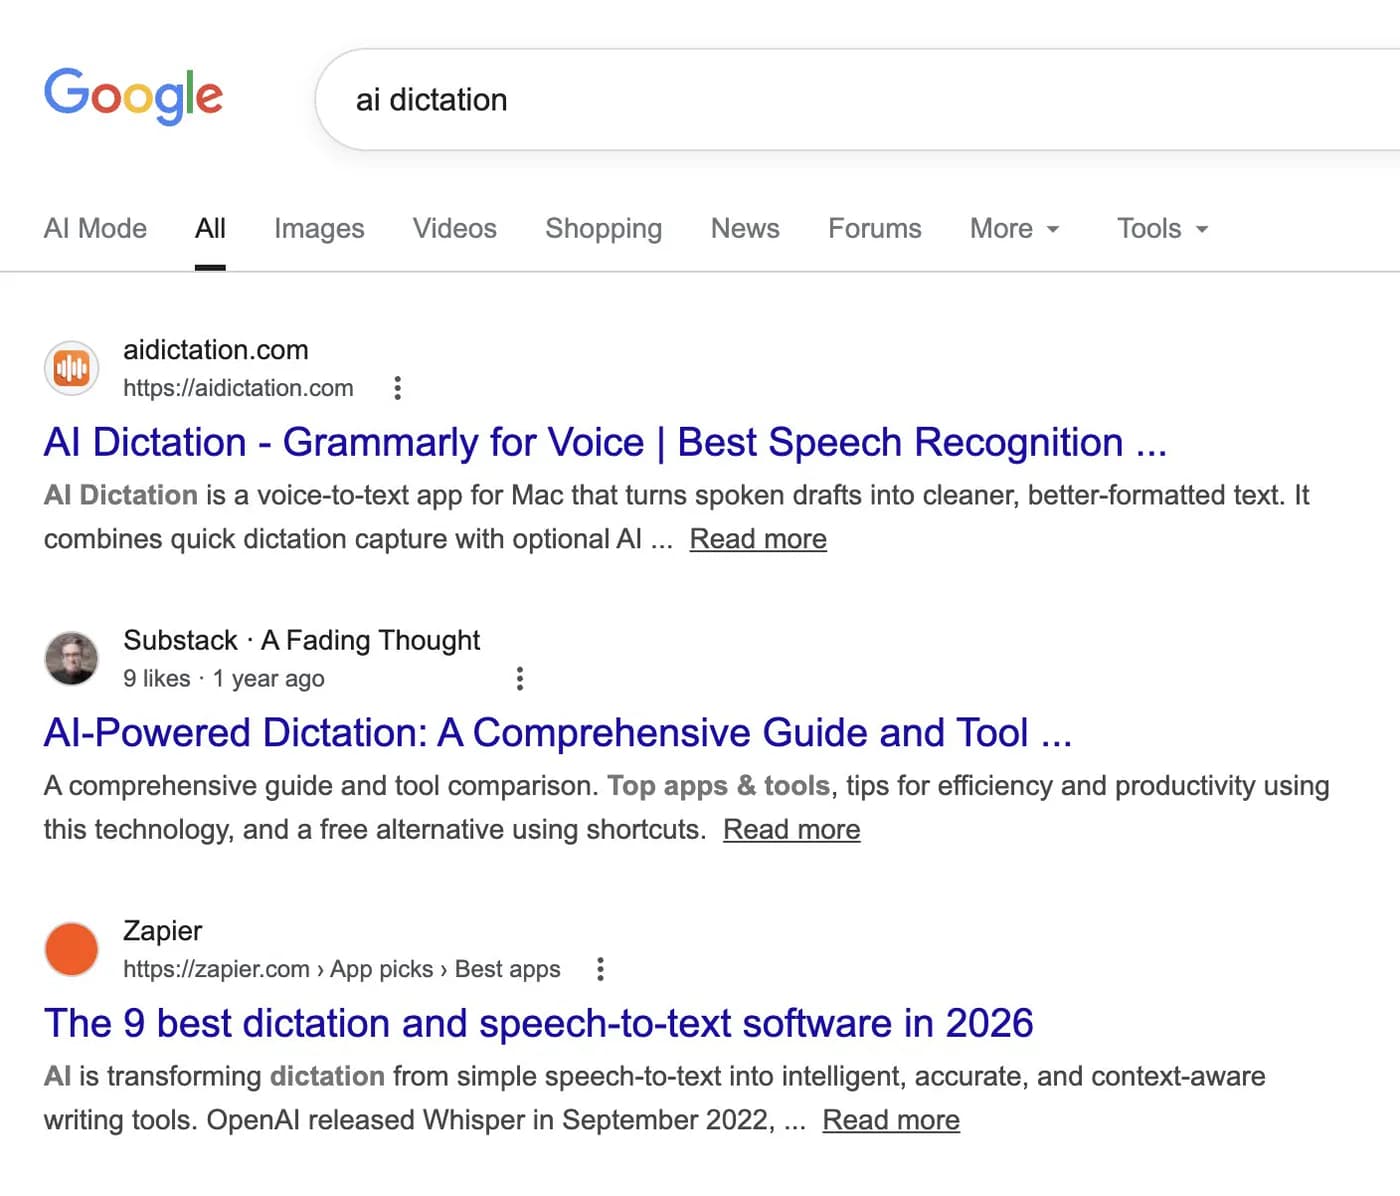Go to the Videos tab
The width and height of the screenshot is (1400, 1196).
455,229
